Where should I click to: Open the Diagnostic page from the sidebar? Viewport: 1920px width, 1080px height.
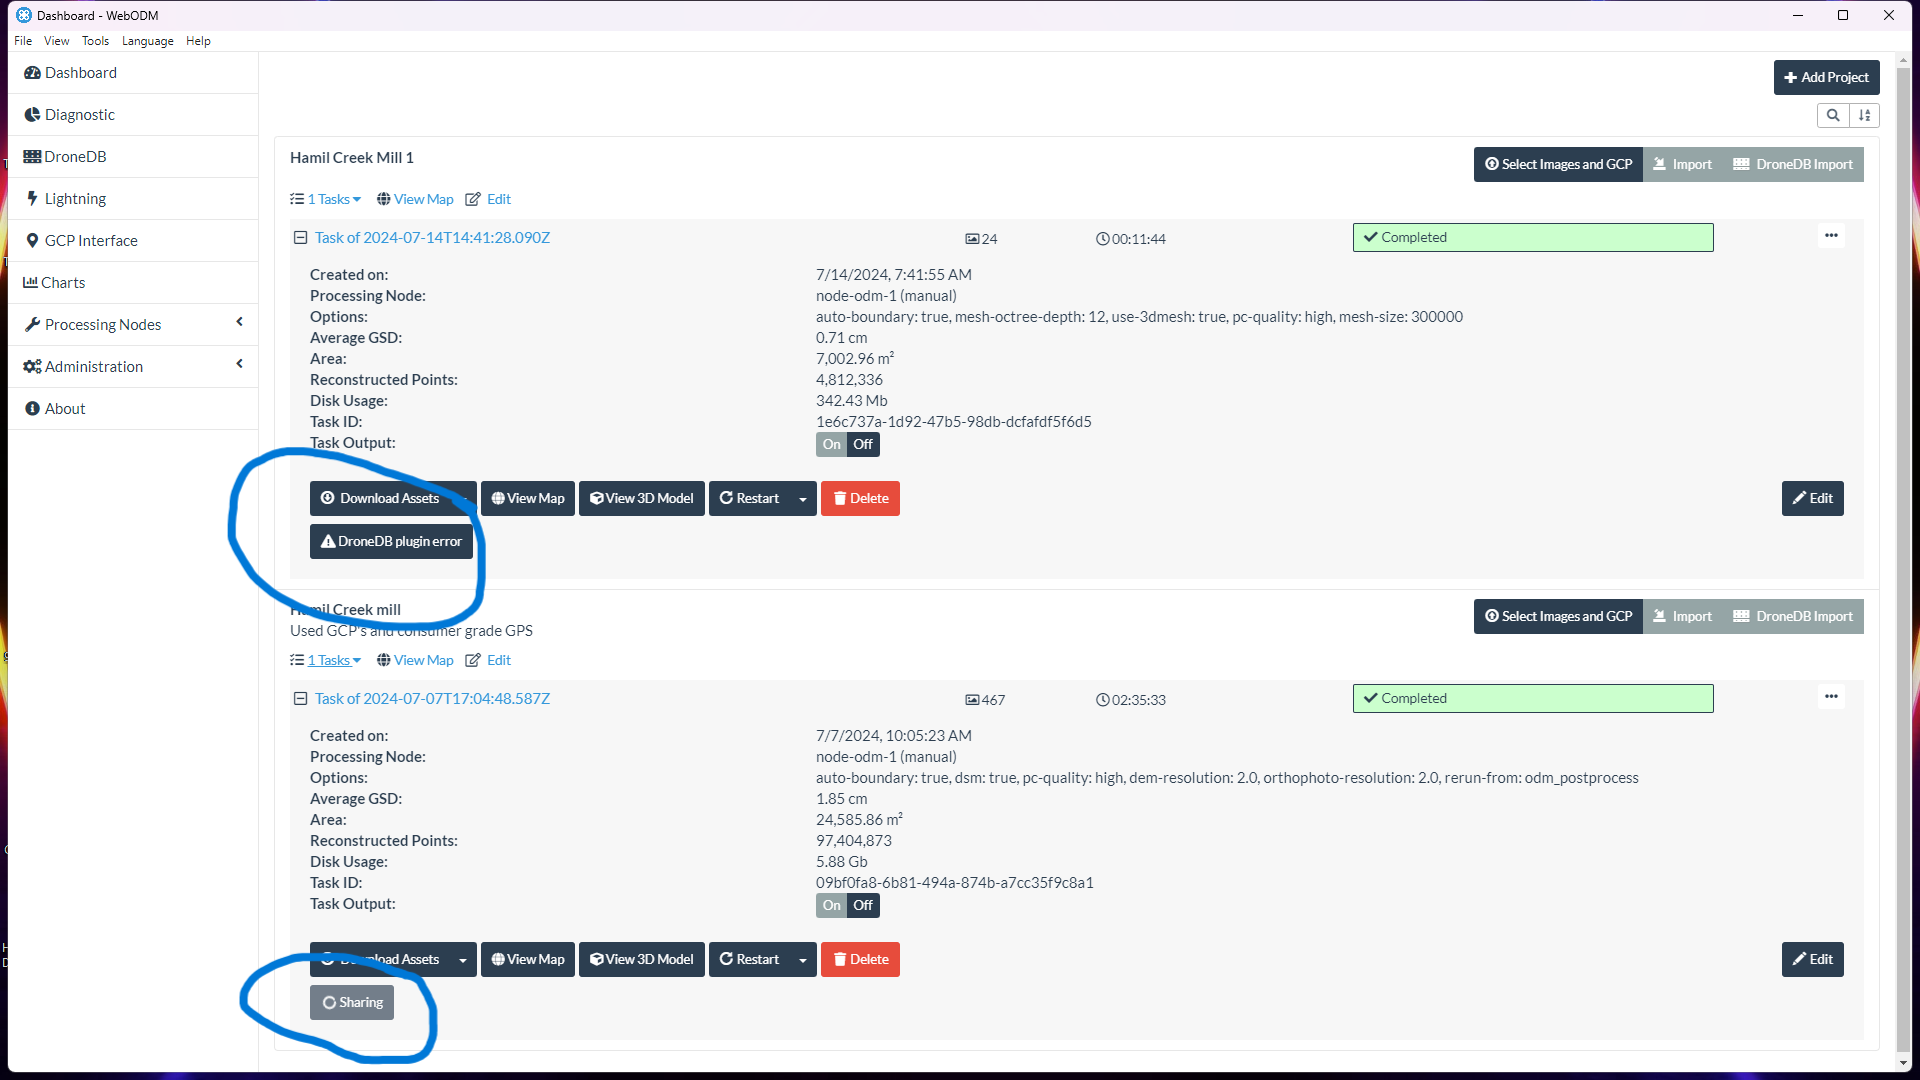pyautogui.click(x=78, y=114)
